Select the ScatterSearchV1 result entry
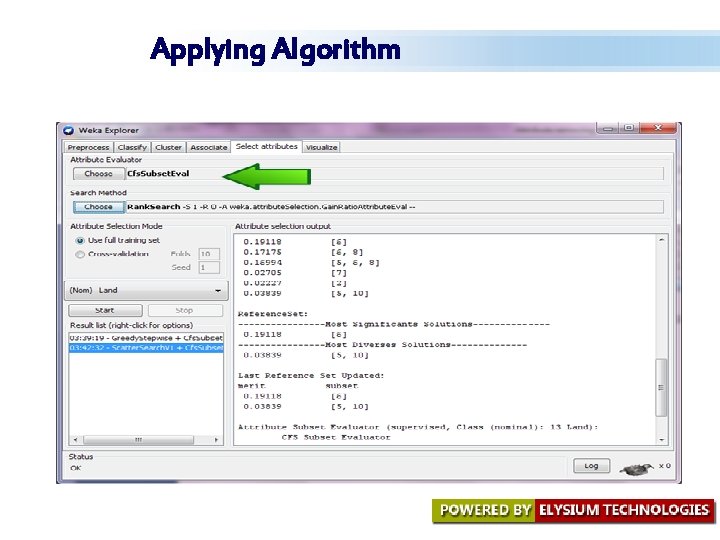This screenshot has height=540, width=720. 146,348
